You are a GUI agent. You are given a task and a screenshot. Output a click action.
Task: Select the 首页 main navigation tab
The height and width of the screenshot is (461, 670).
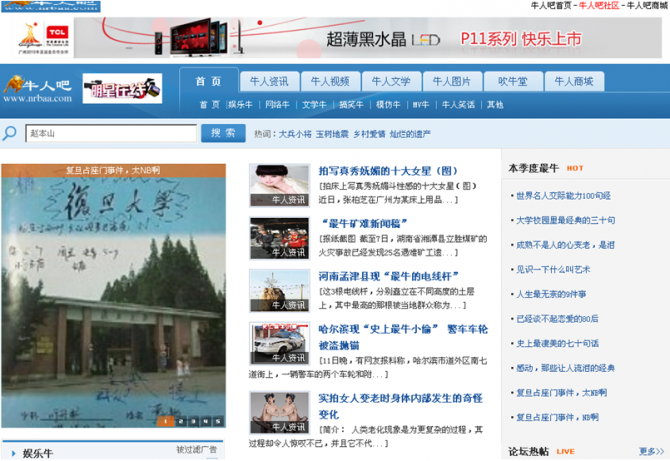pos(208,82)
